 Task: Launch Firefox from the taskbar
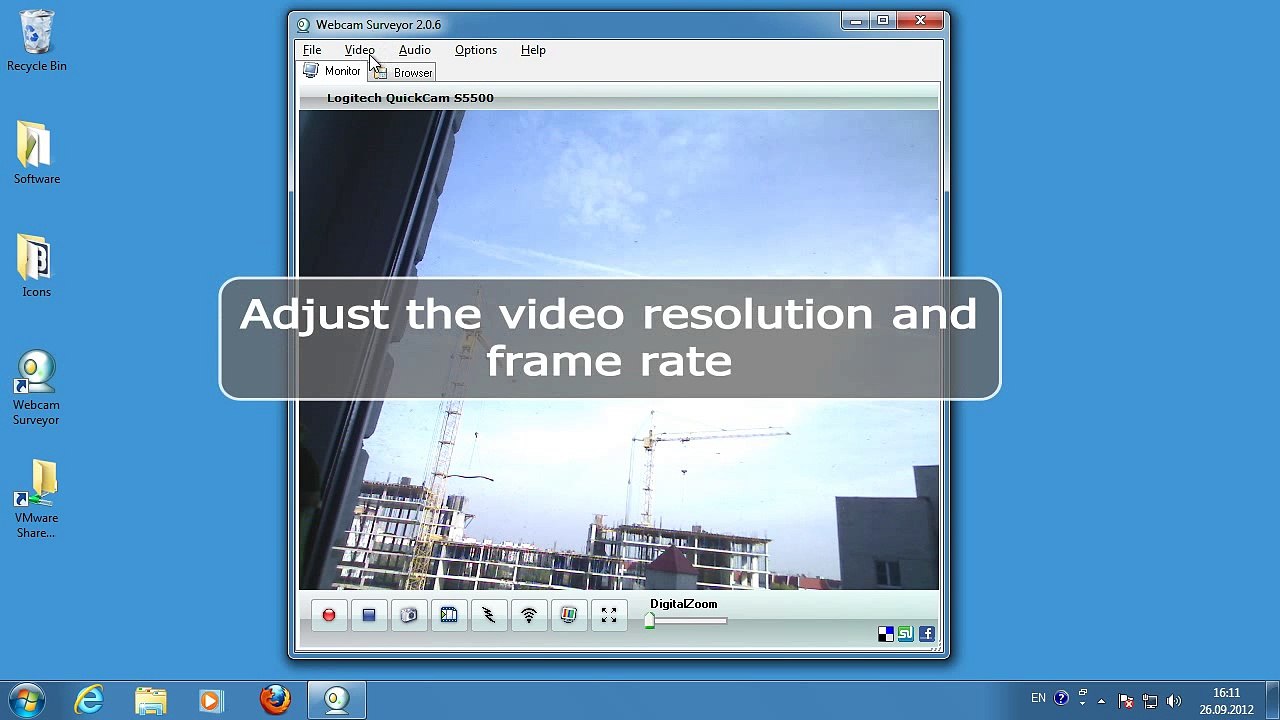(x=275, y=700)
